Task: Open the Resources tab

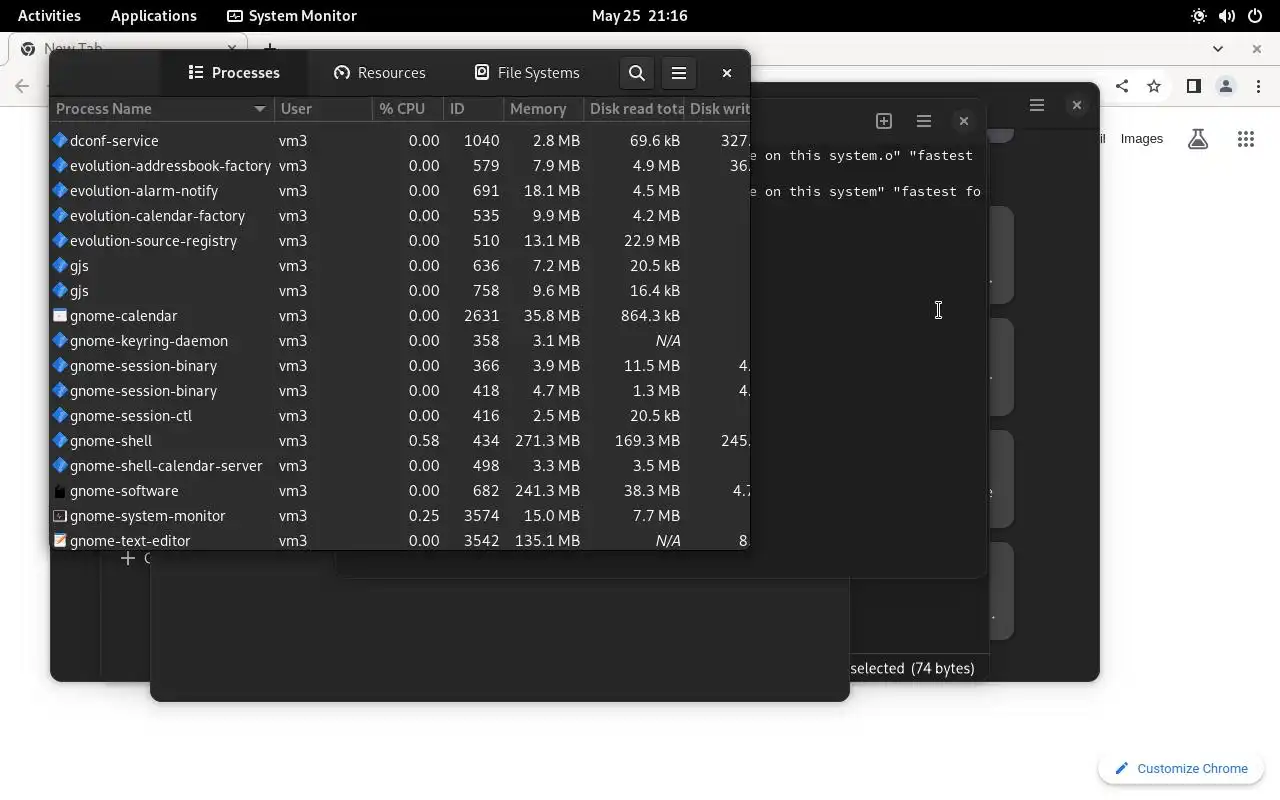Action: coord(380,72)
